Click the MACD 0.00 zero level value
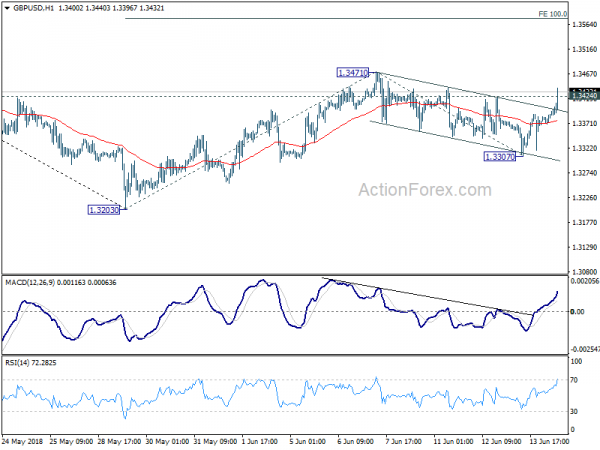Image resolution: width=600 pixels, height=450 pixels. click(x=577, y=311)
